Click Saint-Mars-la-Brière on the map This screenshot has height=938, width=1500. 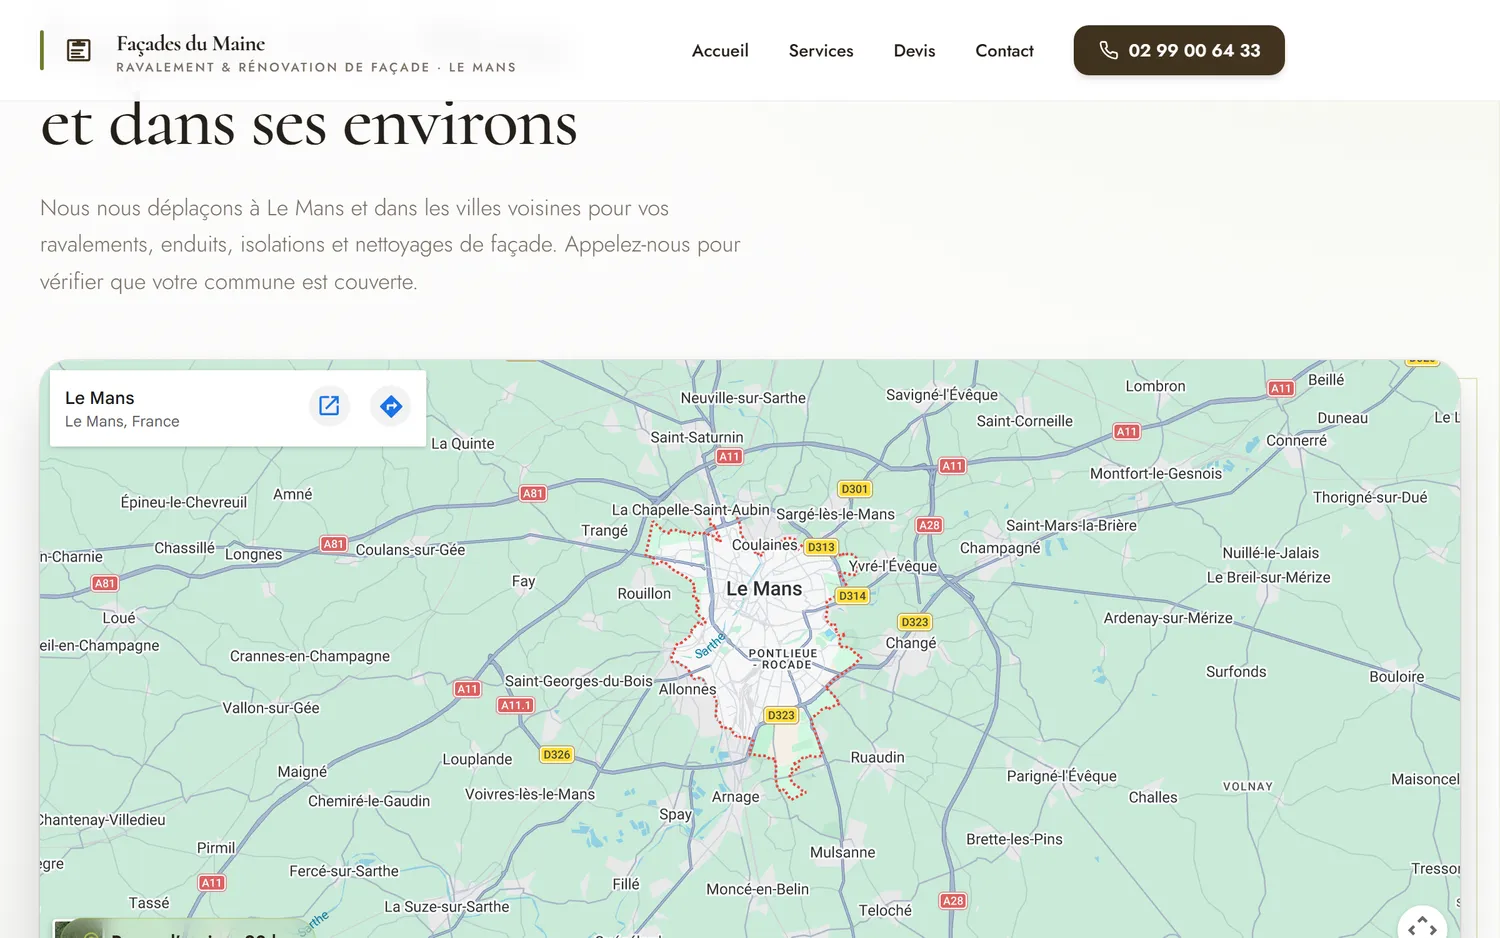pyautogui.click(x=1071, y=525)
